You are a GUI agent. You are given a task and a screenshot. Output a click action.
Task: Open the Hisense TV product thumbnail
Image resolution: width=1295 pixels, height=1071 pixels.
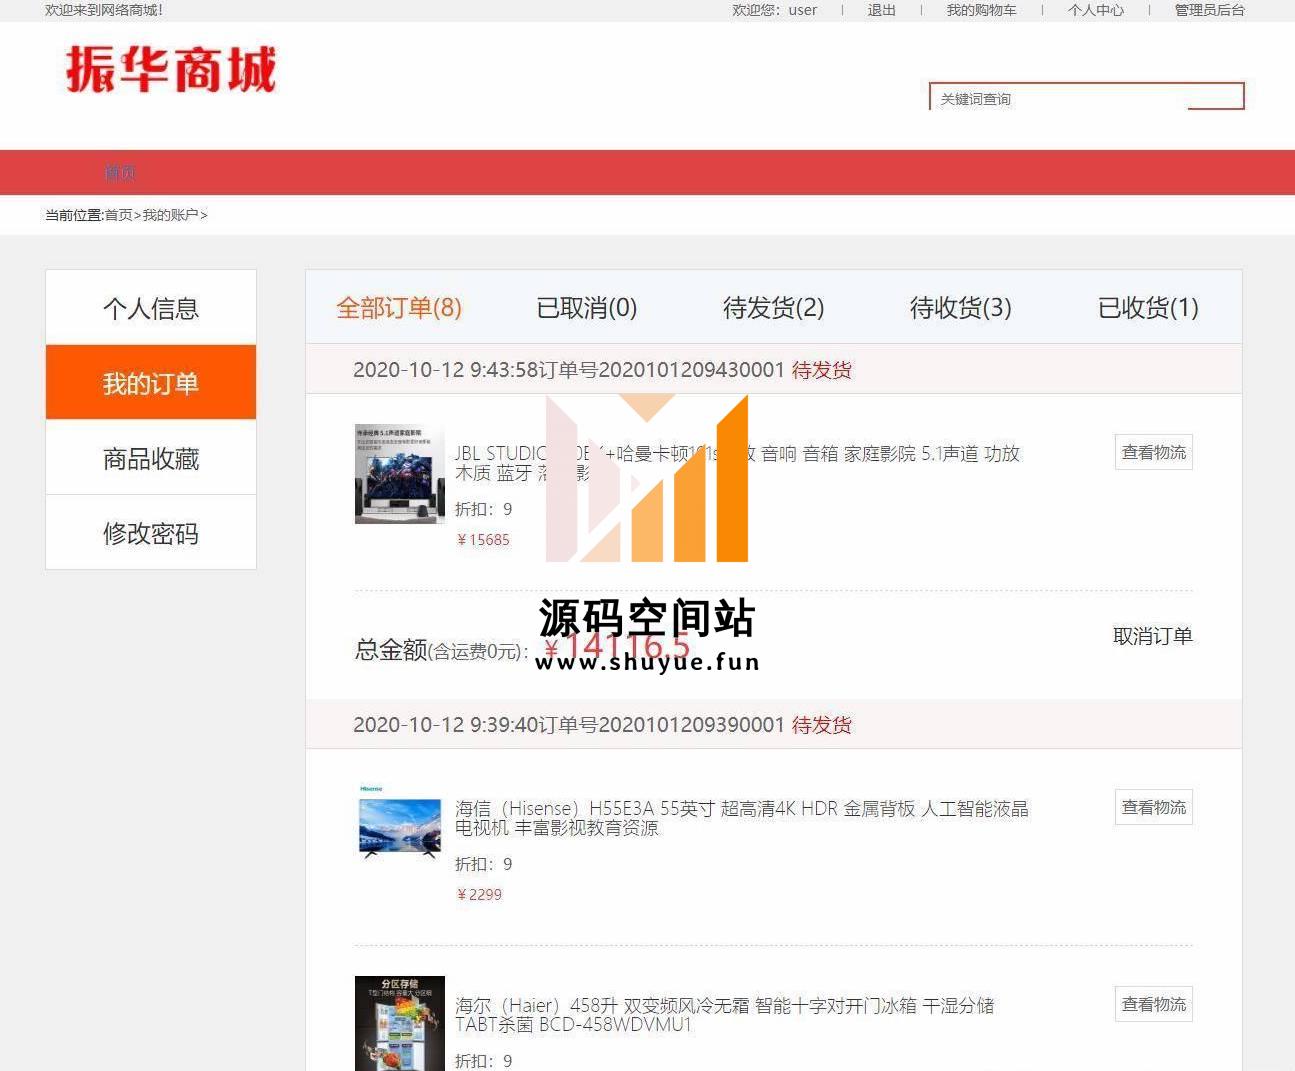(400, 823)
